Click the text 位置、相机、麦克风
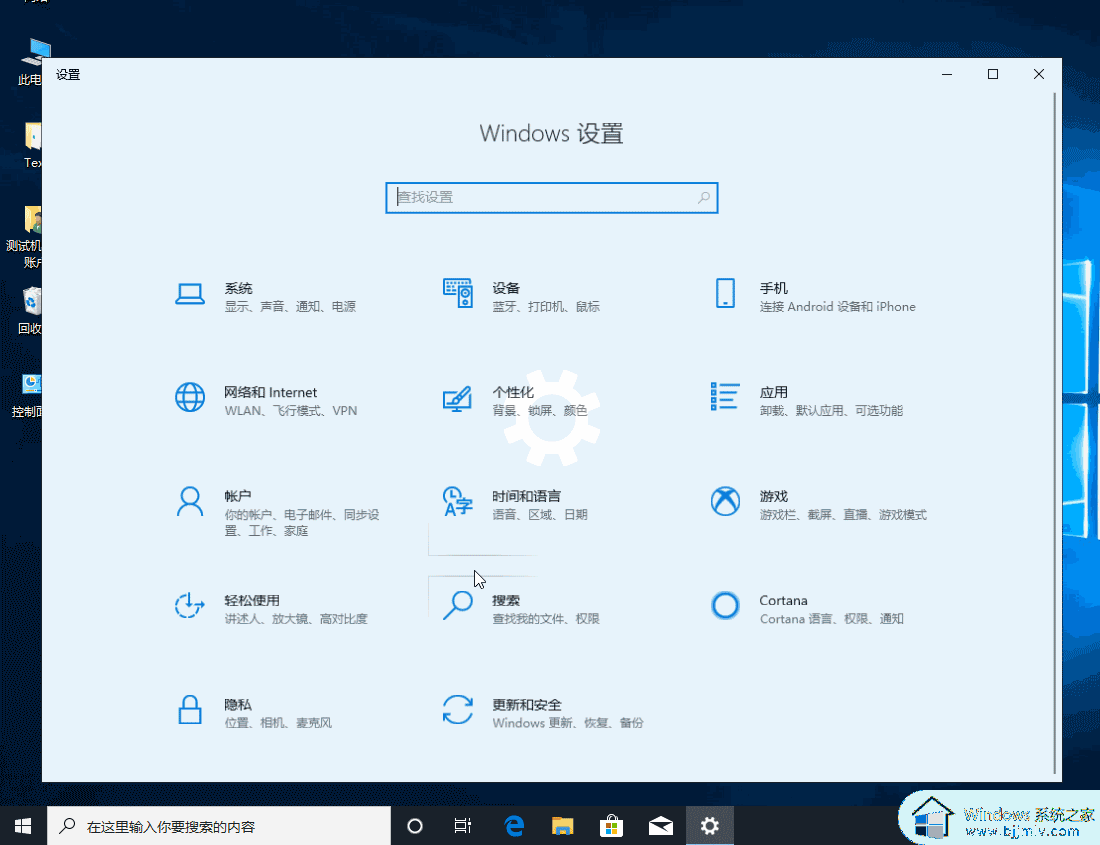This screenshot has width=1100, height=845. pyautogui.click(x=279, y=722)
